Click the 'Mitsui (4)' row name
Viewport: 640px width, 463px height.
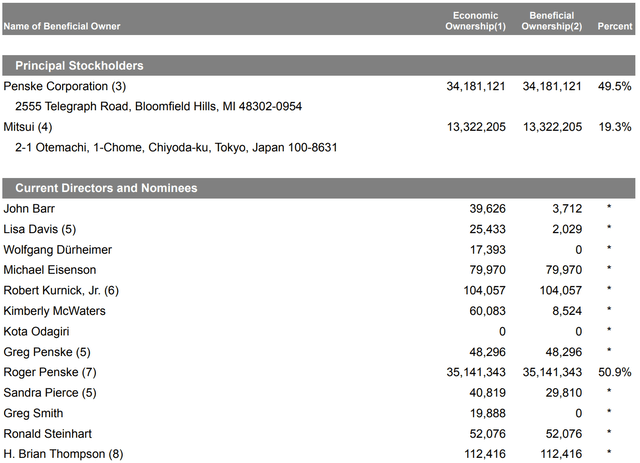pos(28,127)
